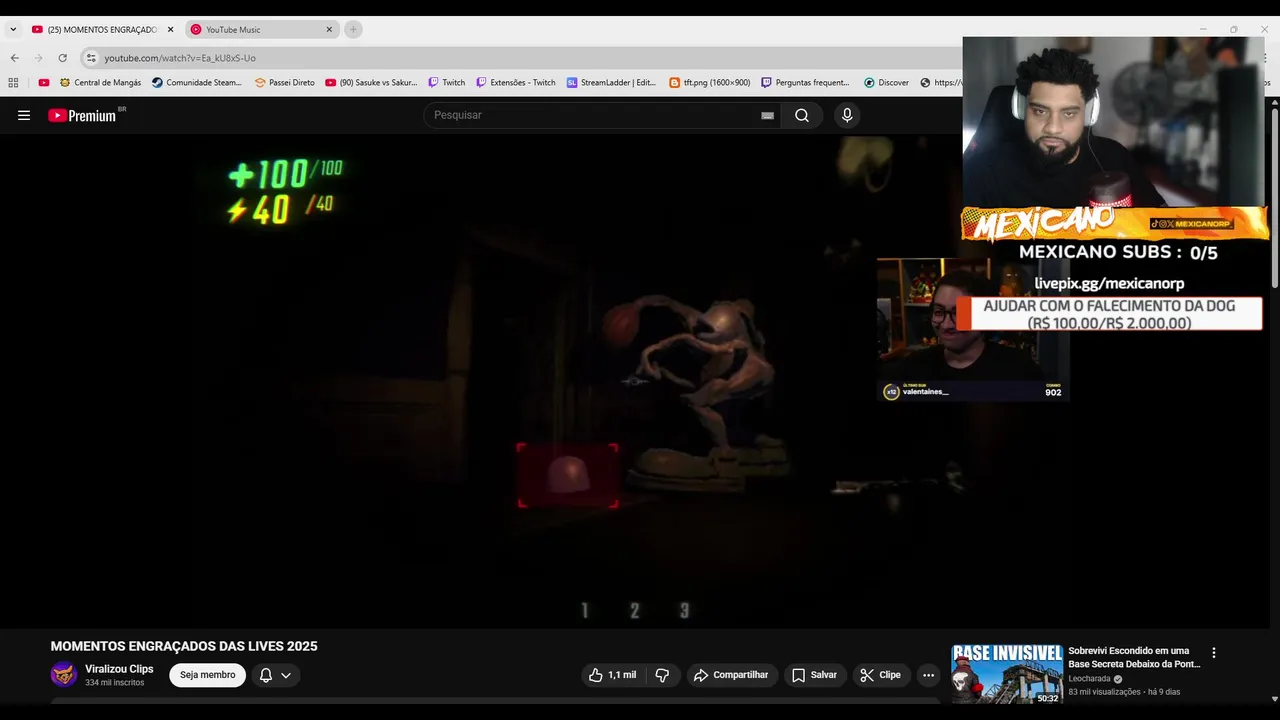
Task: Like the video (1,1 mil)
Action: click(x=612, y=675)
